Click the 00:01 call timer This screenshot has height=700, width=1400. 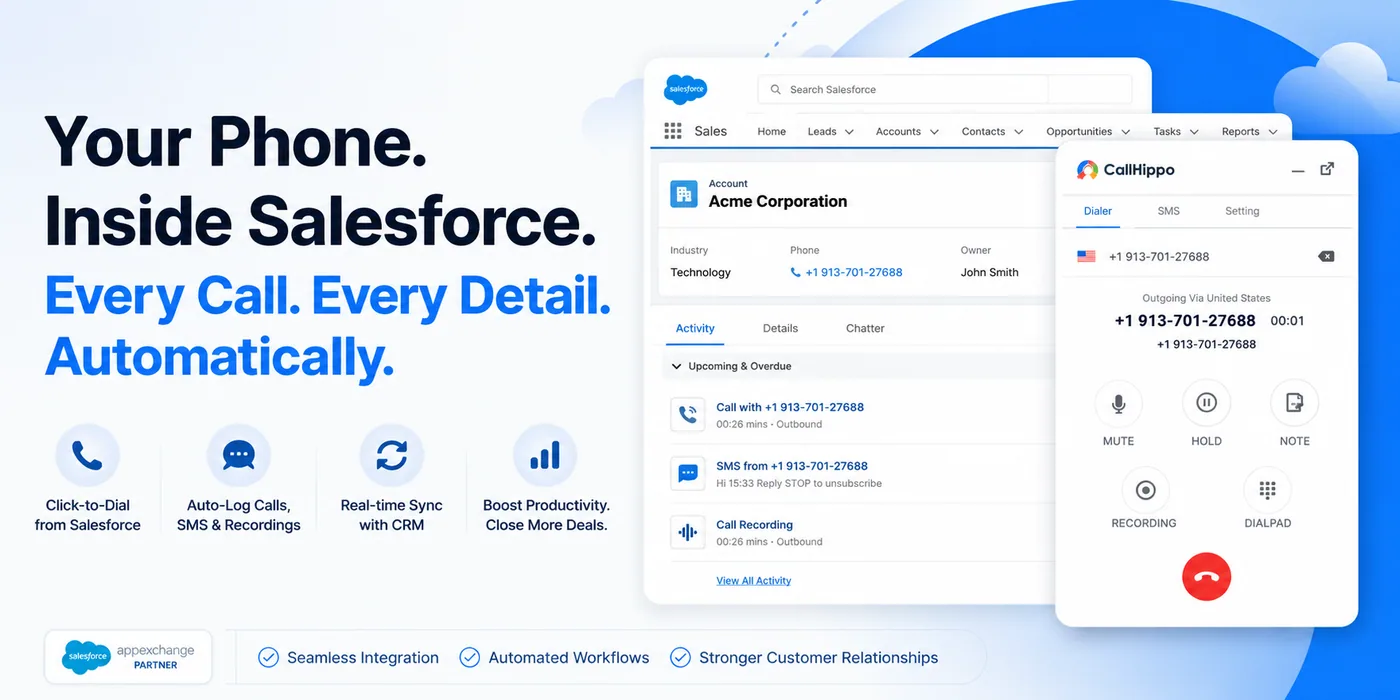click(x=1287, y=321)
